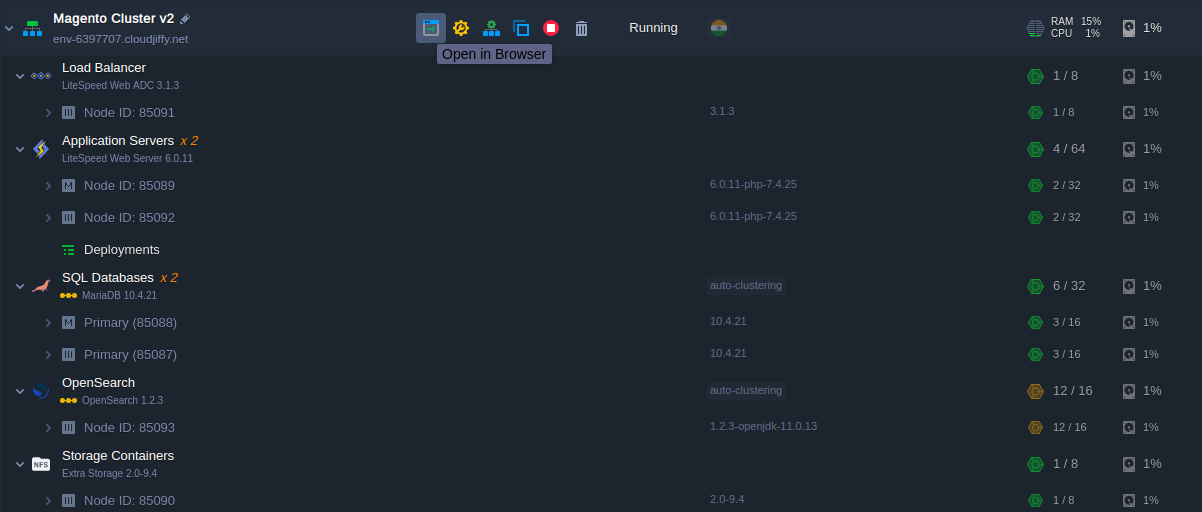1202x512 pixels.
Task: Click SQL Databases auto-clustering label
Action: (x=746, y=285)
